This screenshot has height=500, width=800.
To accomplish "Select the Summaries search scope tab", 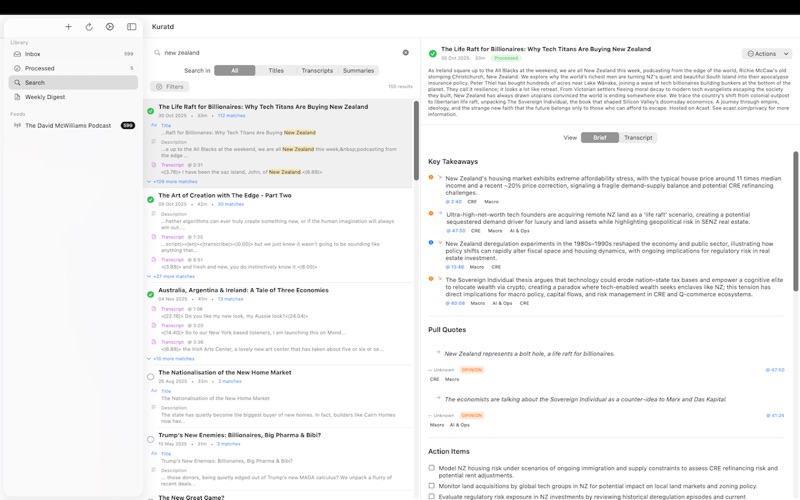I will tap(358, 70).
